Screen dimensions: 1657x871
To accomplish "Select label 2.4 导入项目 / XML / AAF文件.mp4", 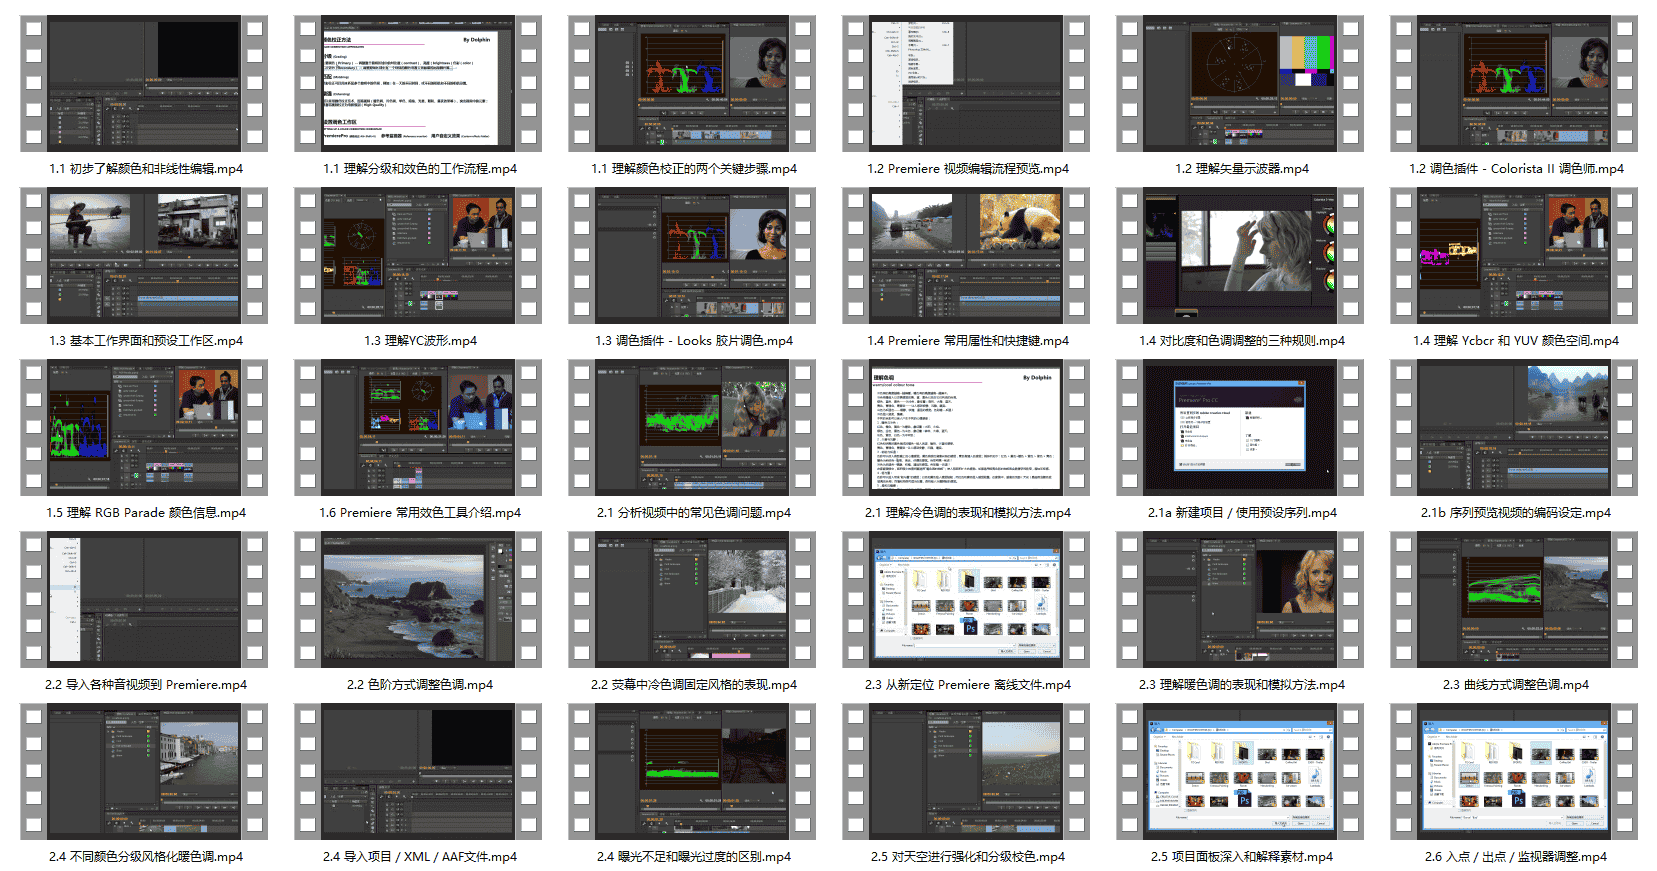I will tap(420, 857).
